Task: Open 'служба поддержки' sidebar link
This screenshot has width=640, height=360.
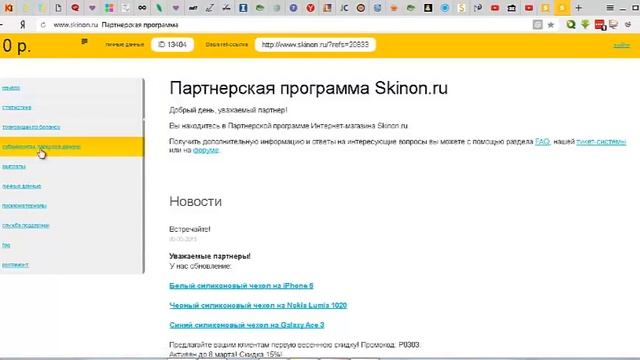Action: coord(25,225)
